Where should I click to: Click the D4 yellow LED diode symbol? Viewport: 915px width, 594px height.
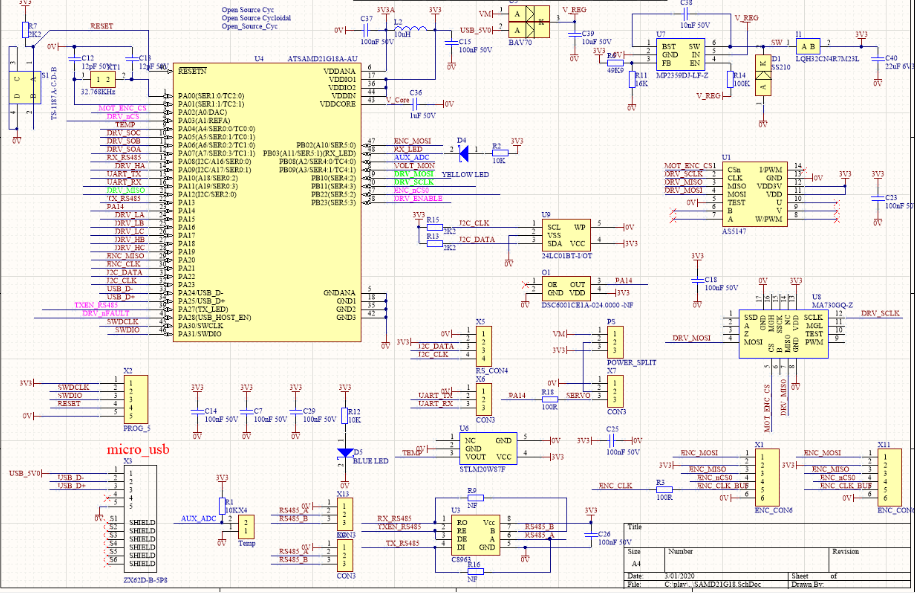[464, 153]
